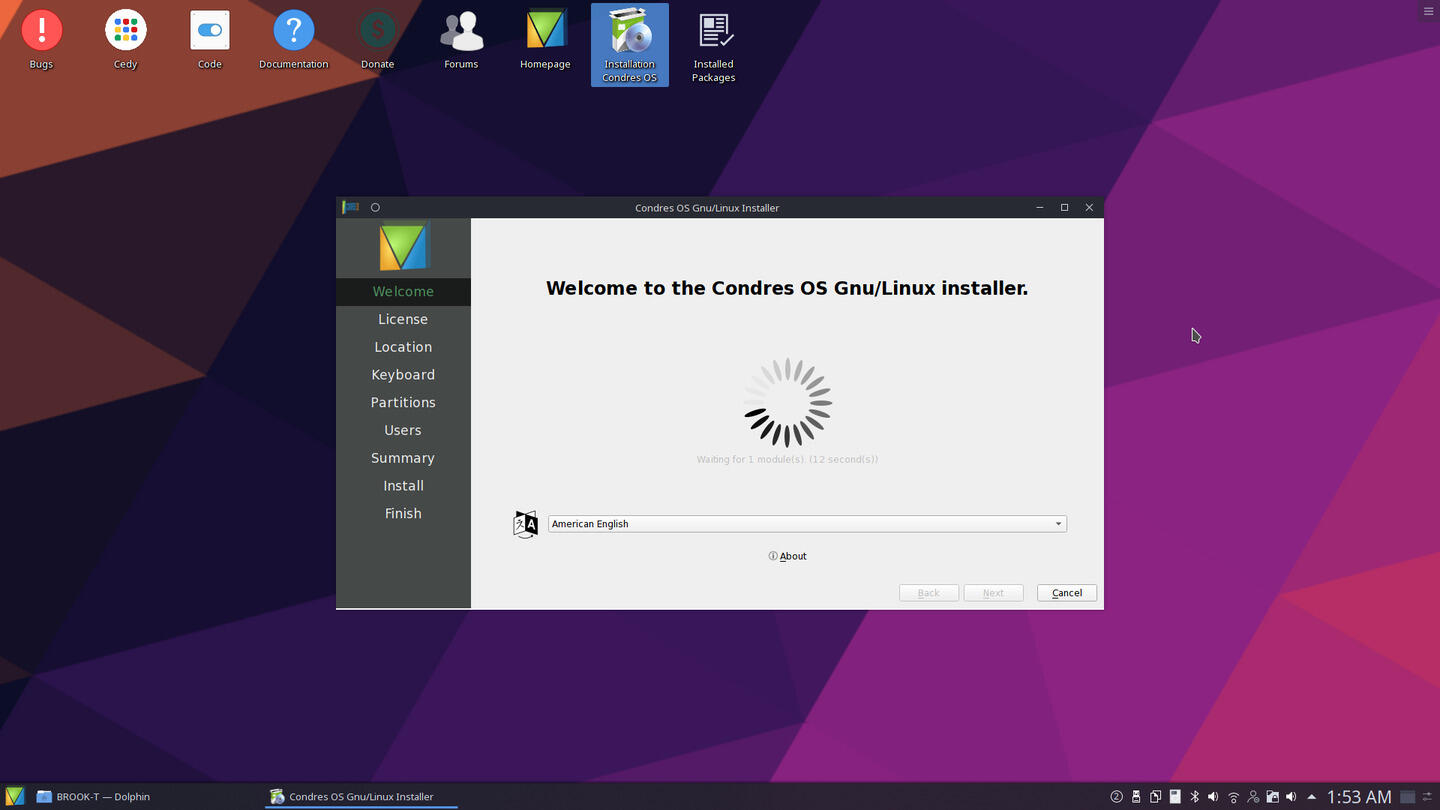Click the Next button
The height and width of the screenshot is (810, 1440).
click(993, 593)
